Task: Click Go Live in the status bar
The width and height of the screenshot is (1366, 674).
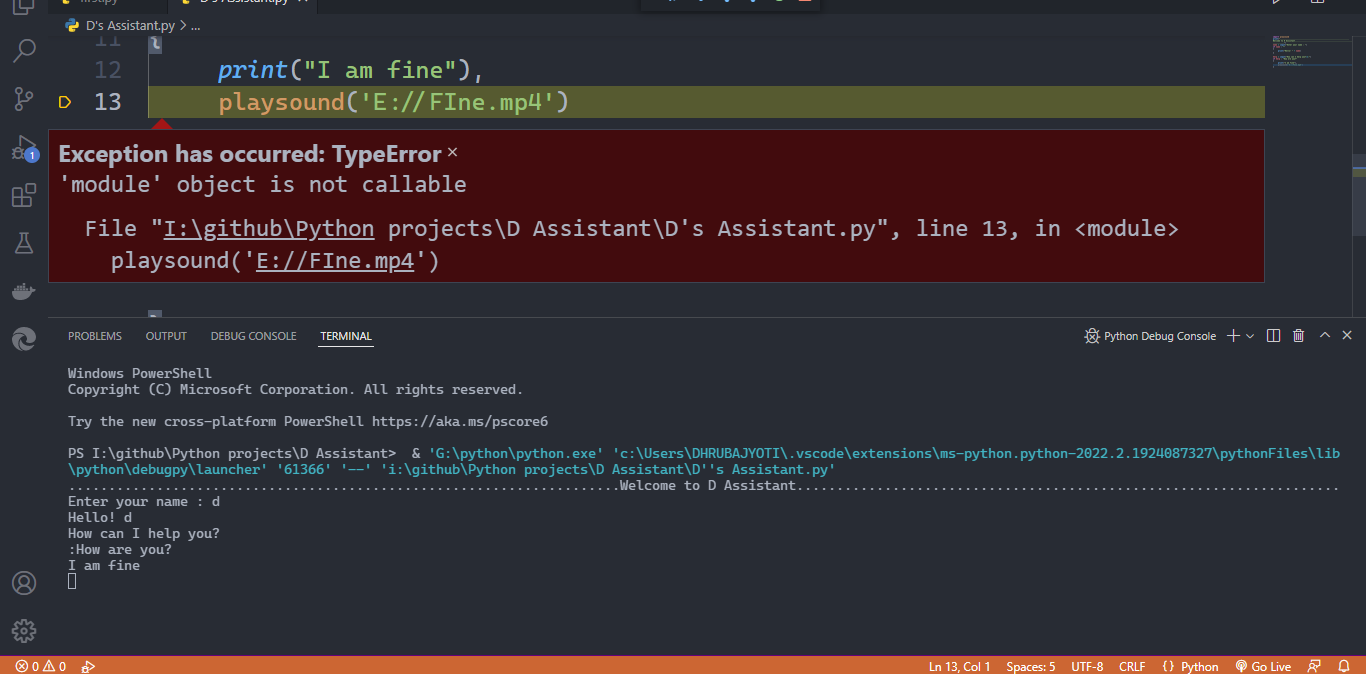Action: click(1263, 665)
